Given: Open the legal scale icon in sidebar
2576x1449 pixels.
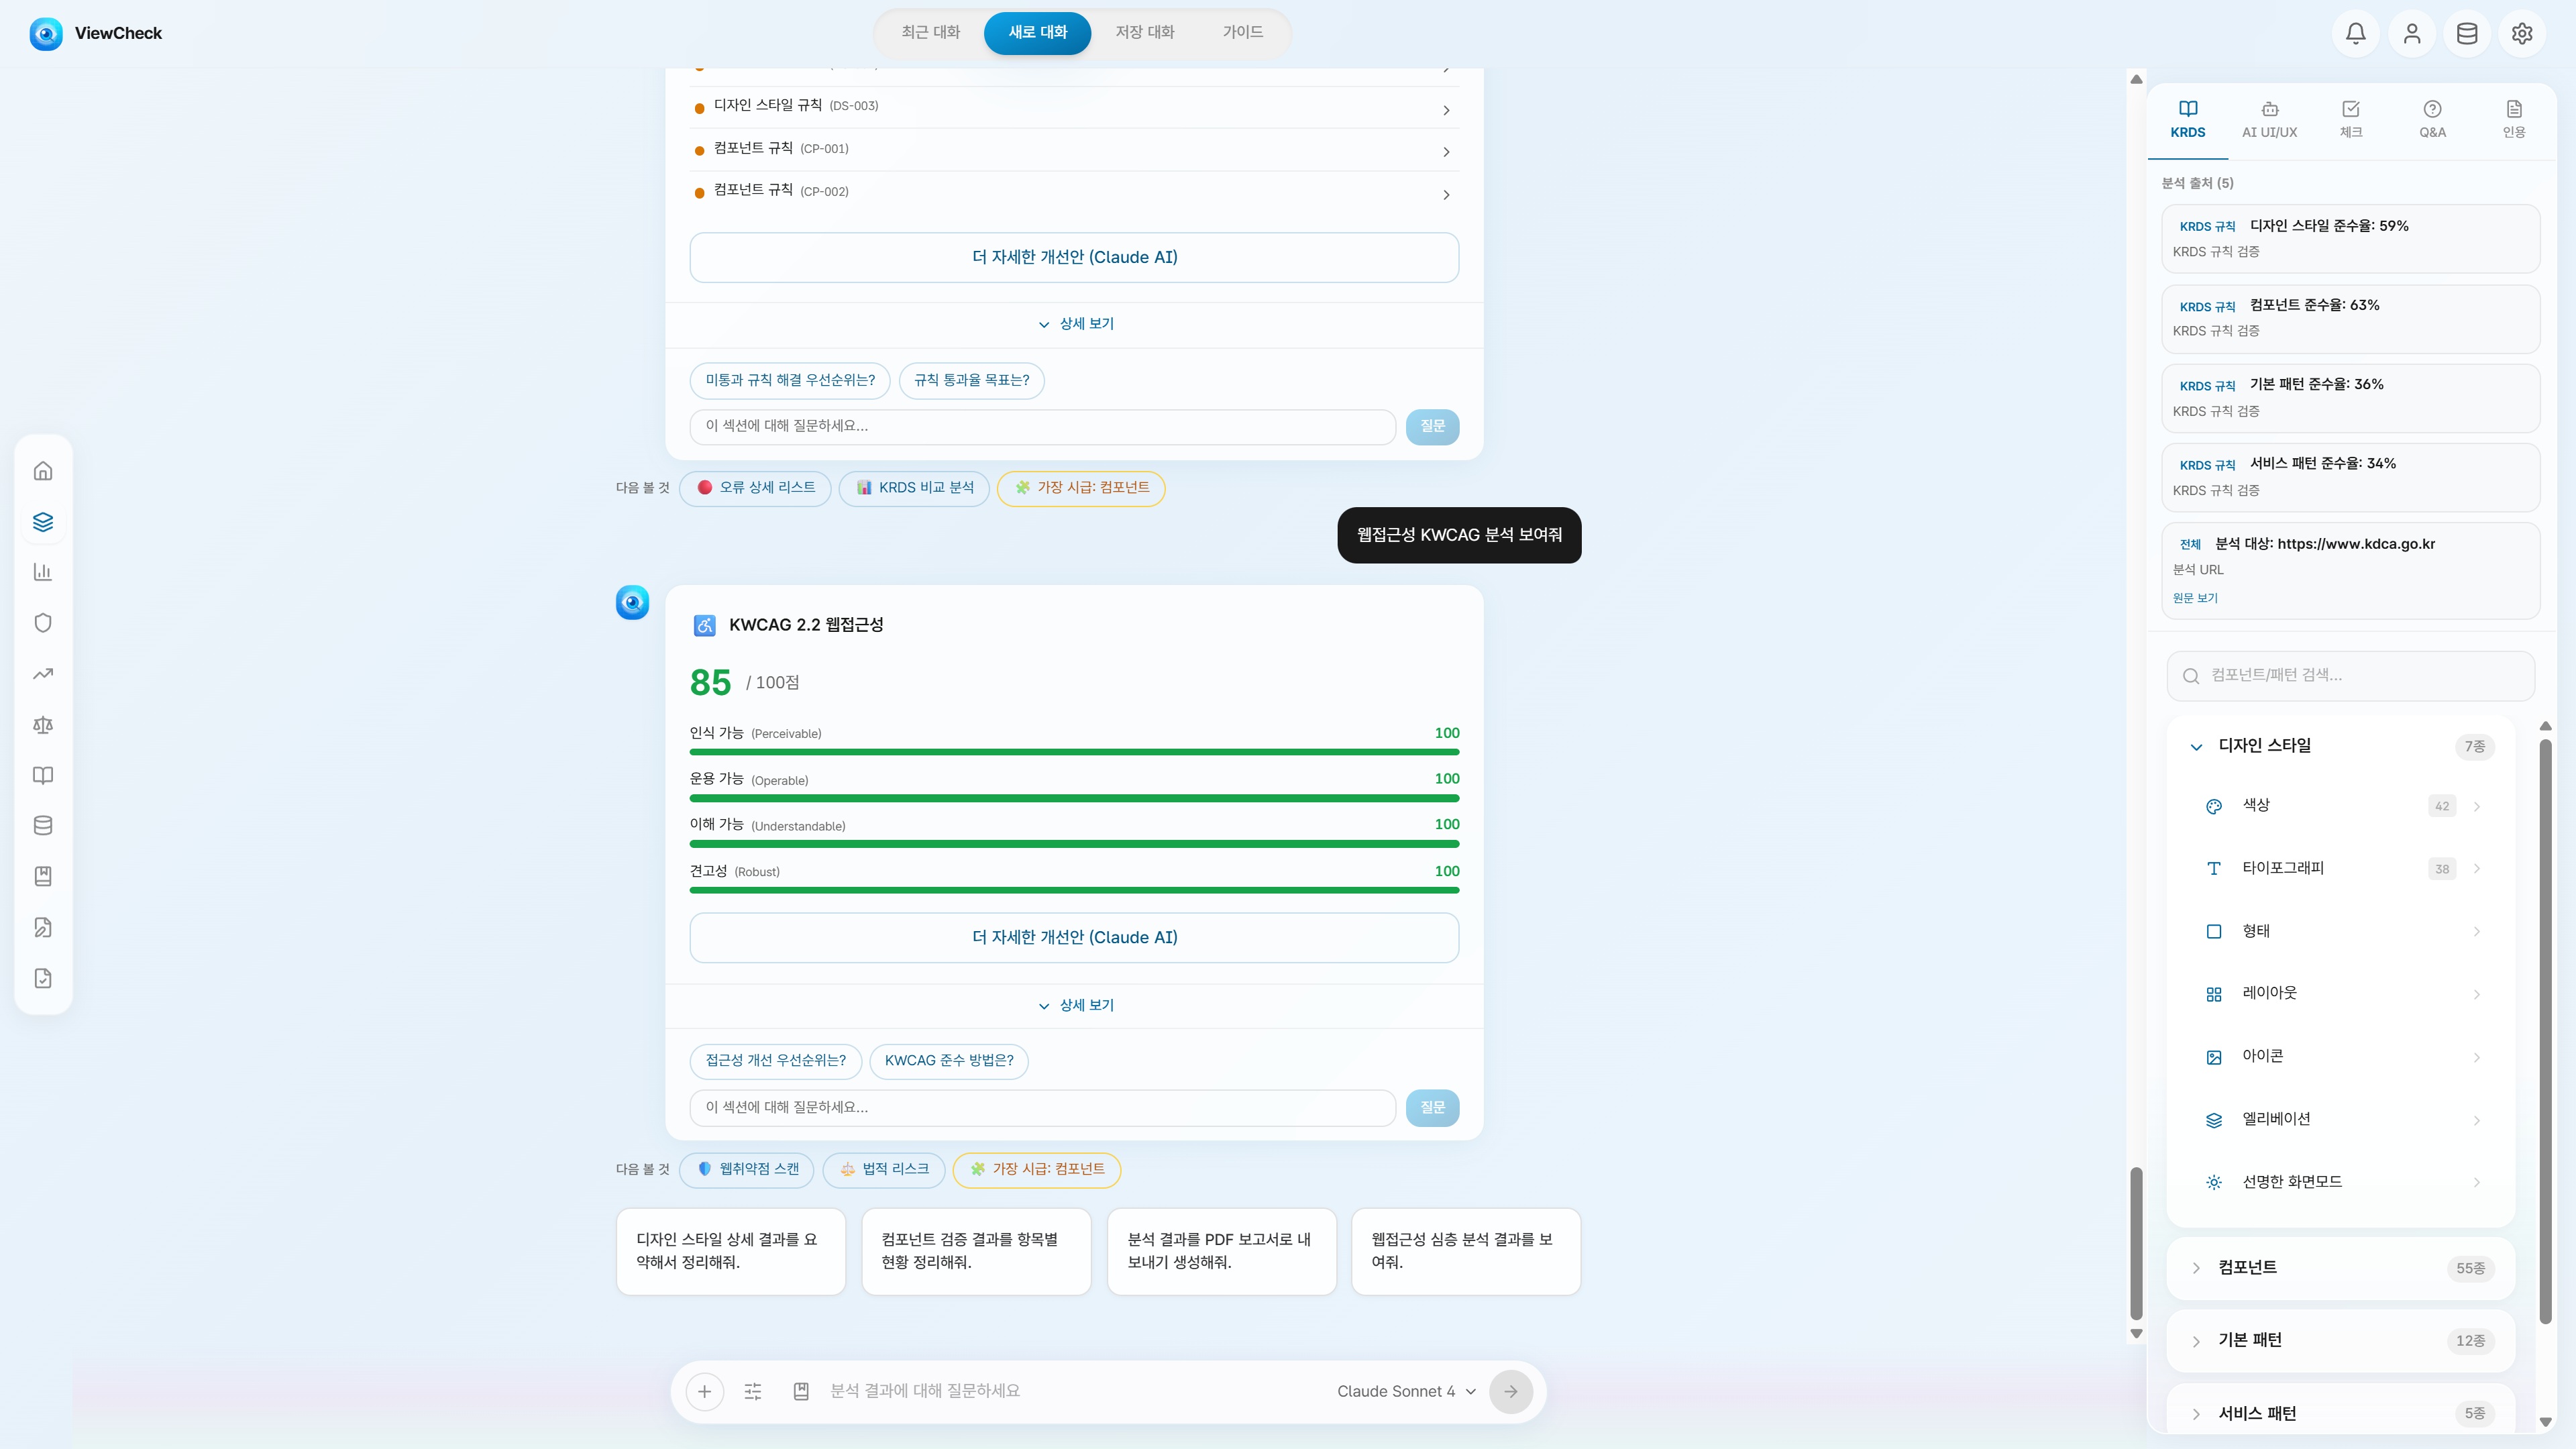Looking at the screenshot, I should point(43,724).
